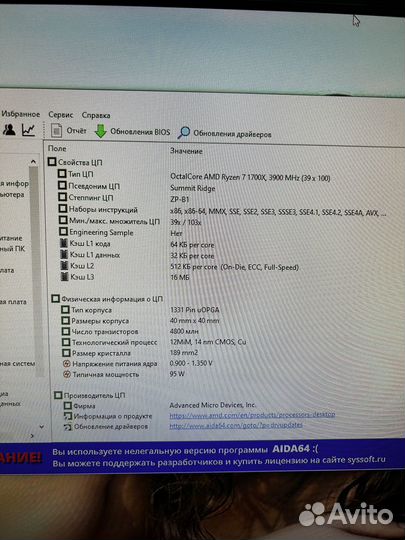Viewport: 405px width, 540px height.
Task: Select the Кэш L3 chip icon
Action: [x=63, y=277]
